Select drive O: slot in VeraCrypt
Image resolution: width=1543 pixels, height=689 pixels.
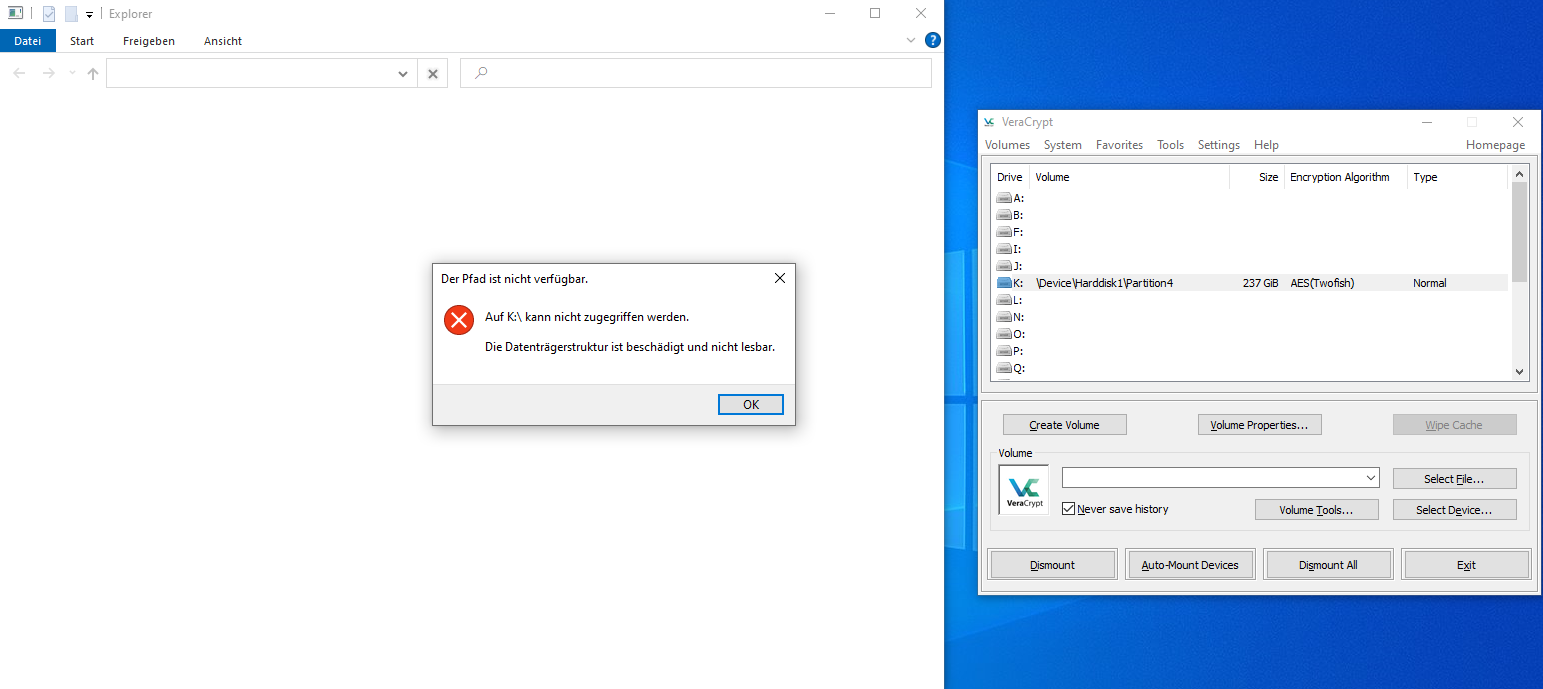click(x=1010, y=334)
